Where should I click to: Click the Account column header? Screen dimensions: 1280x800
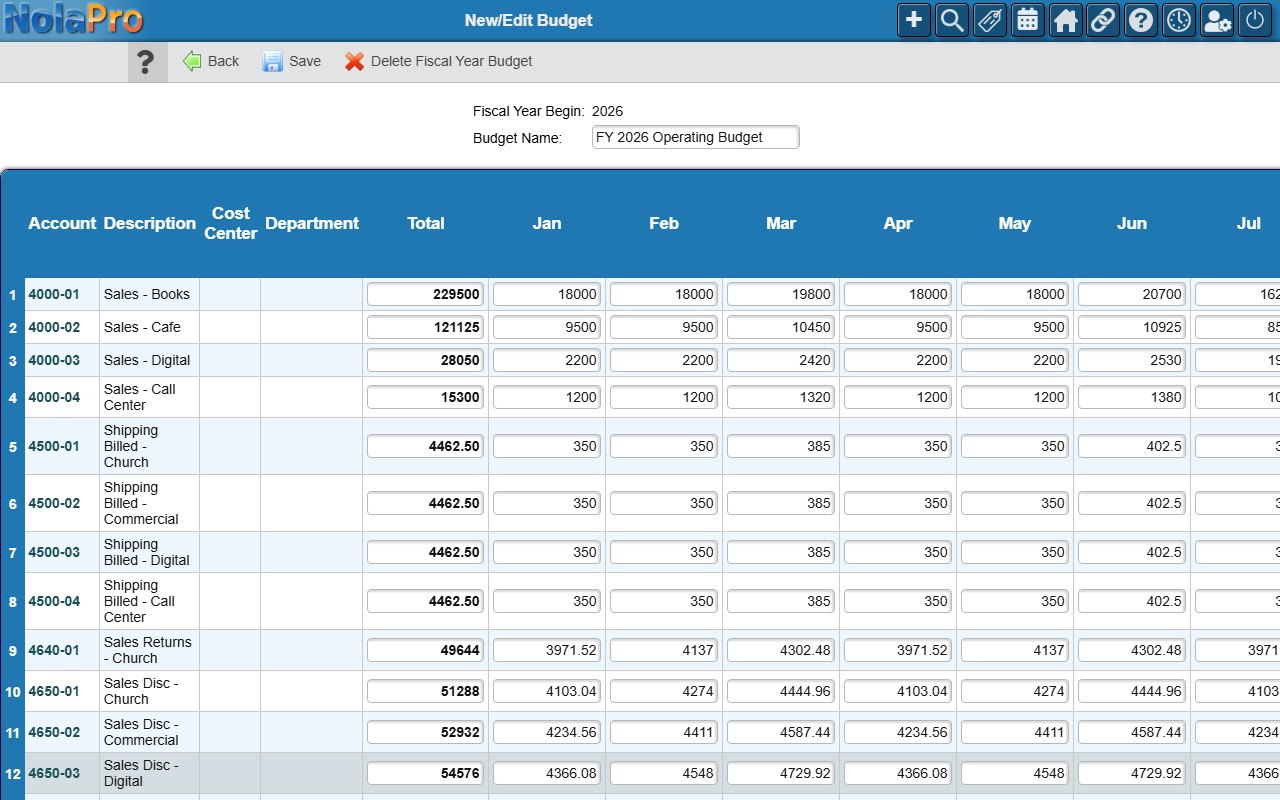62,223
